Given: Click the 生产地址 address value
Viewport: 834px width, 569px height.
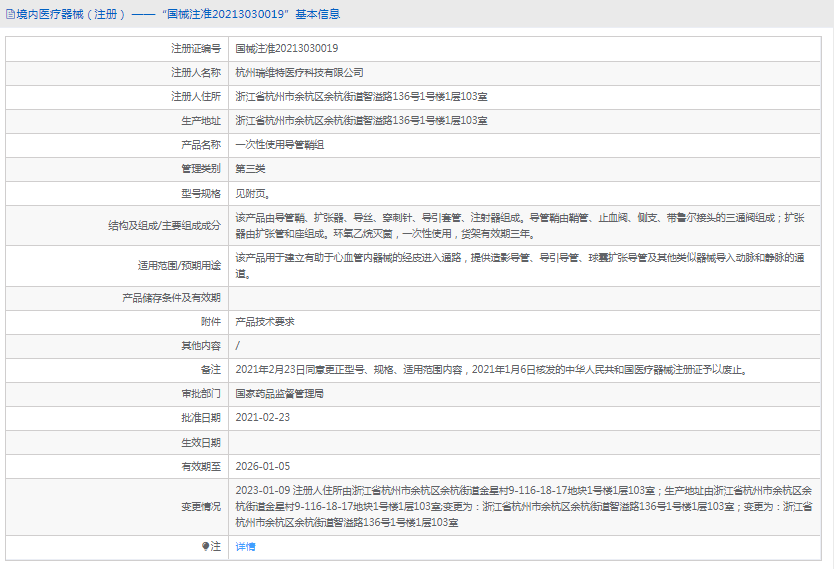Looking at the screenshot, I should 361,120.
